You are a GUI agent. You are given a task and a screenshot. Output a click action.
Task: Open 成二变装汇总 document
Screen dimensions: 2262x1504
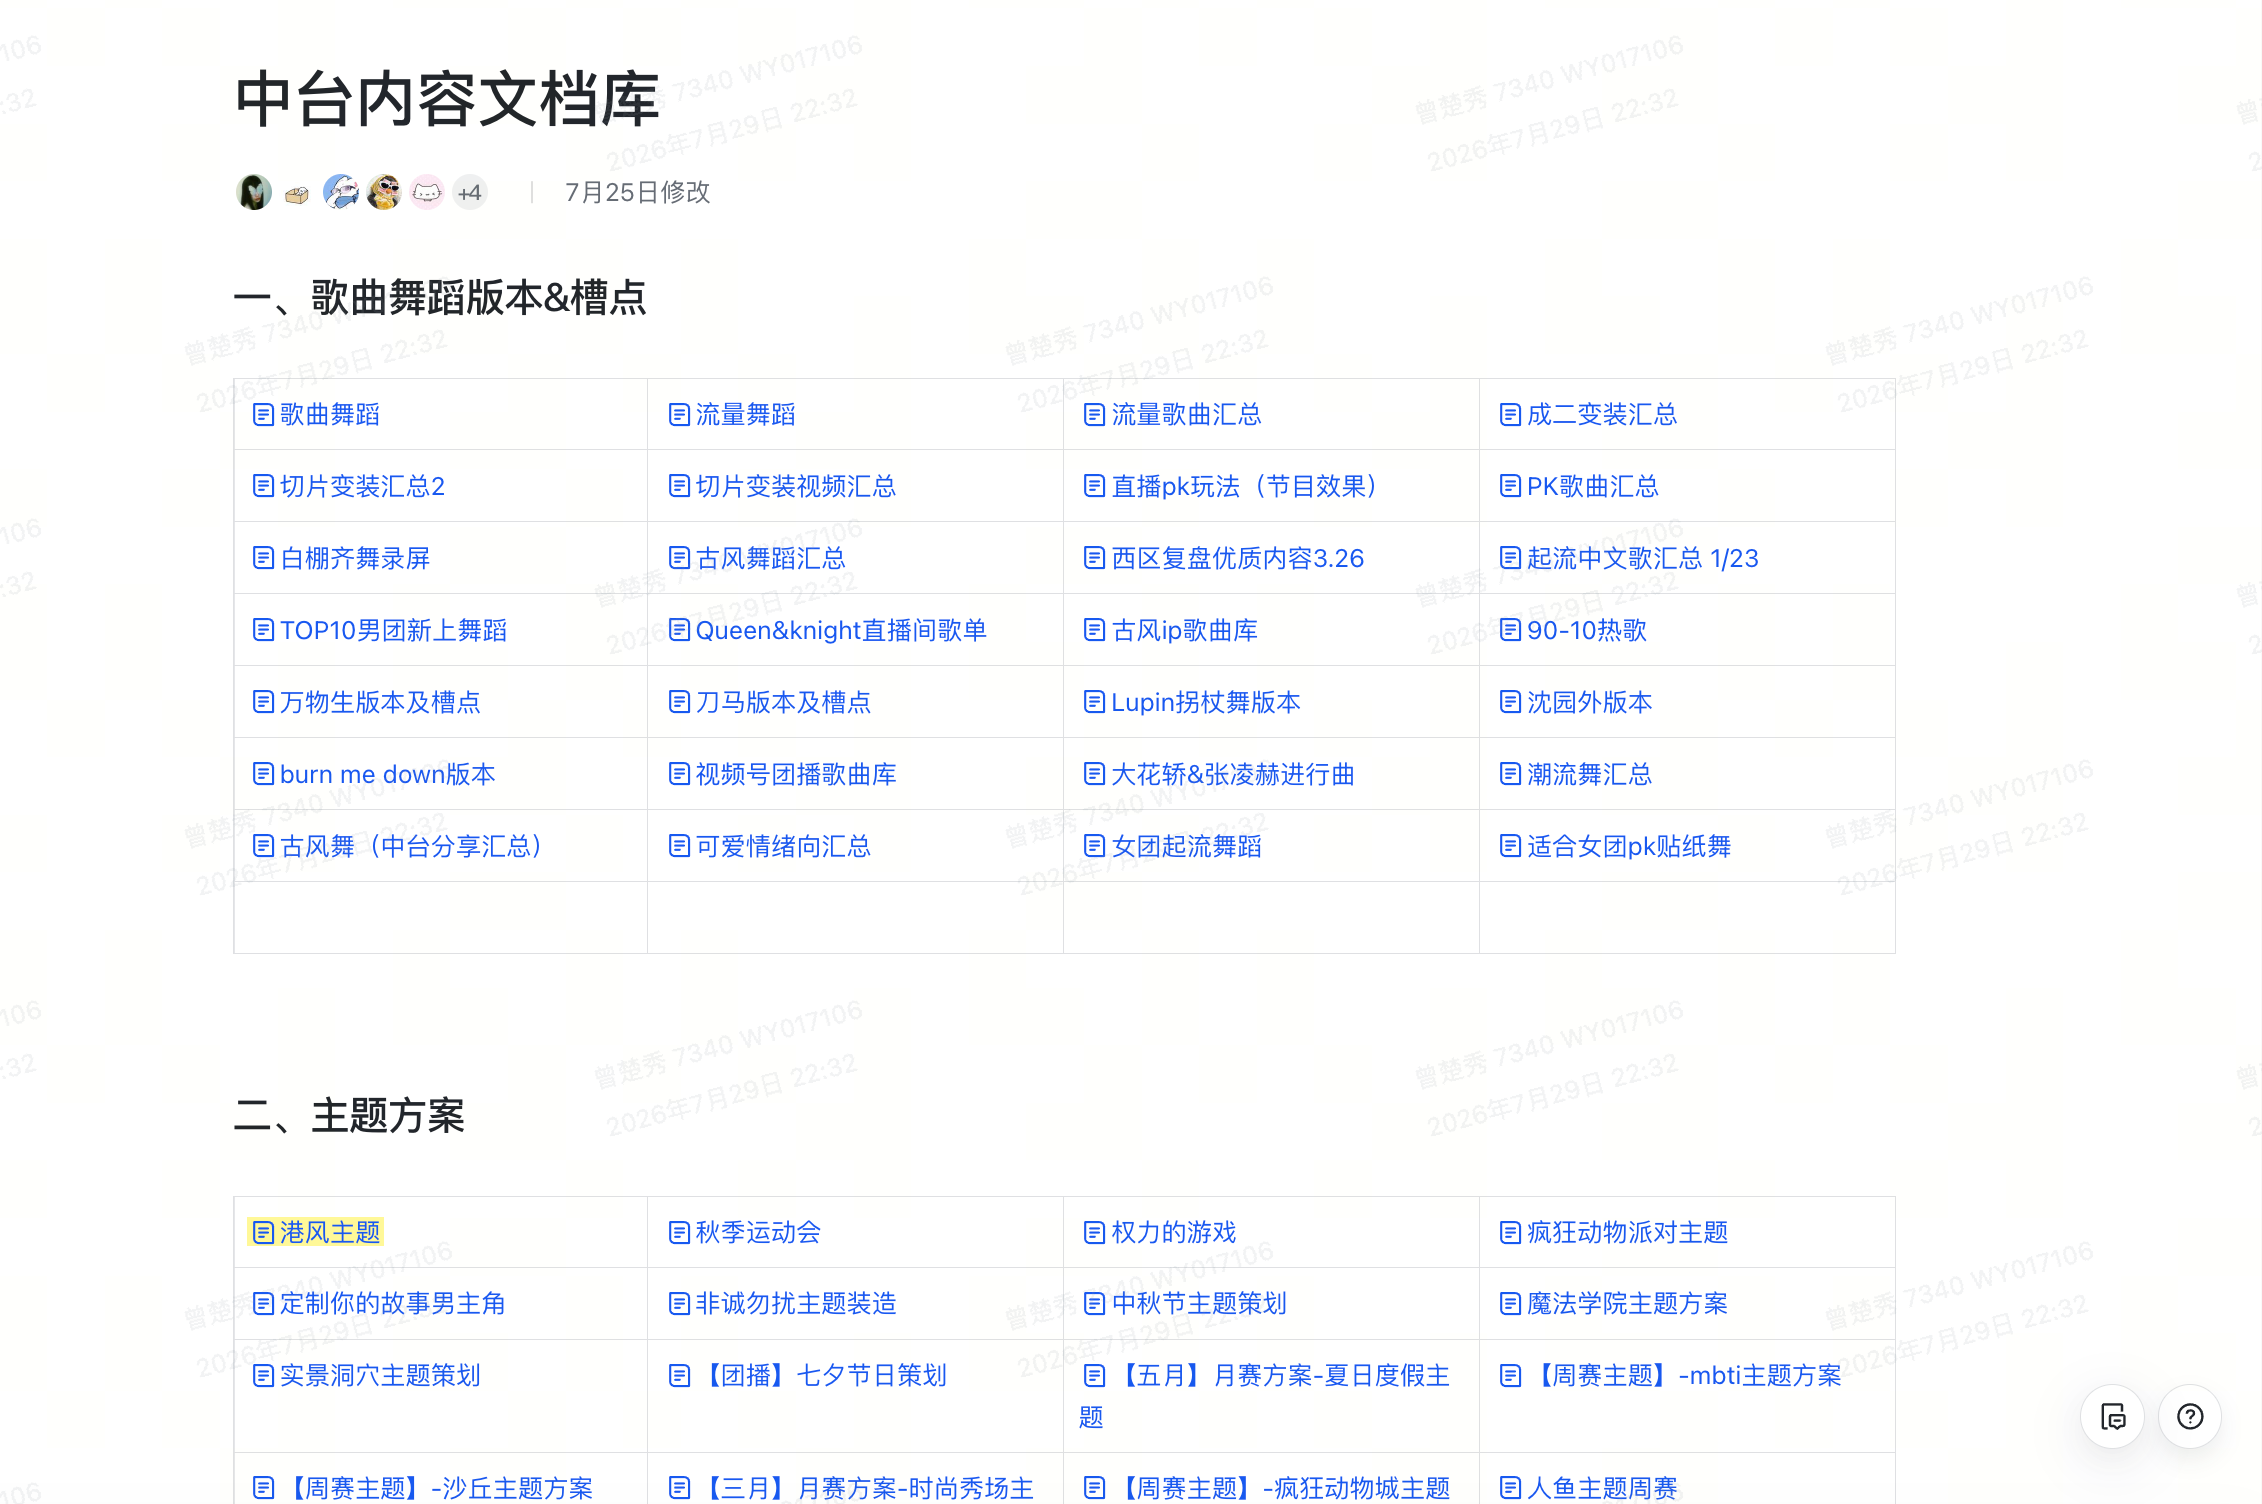coord(1589,414)
